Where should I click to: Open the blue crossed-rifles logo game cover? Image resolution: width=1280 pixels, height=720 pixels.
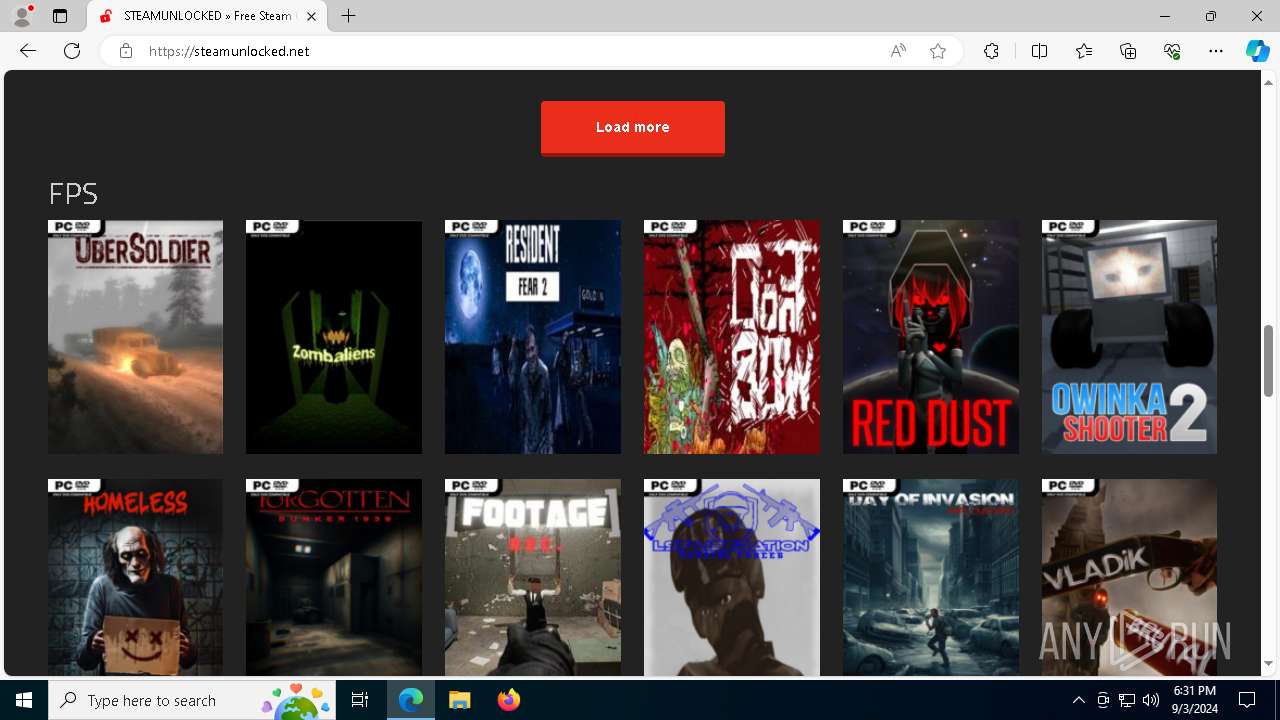coord(732,577)
